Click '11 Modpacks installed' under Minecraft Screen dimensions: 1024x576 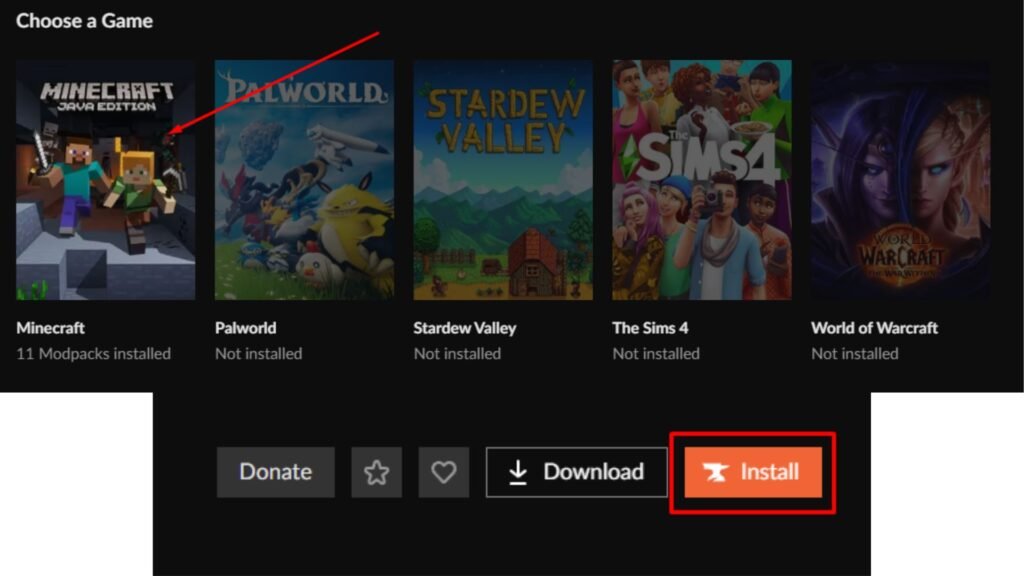pos(93,354)
